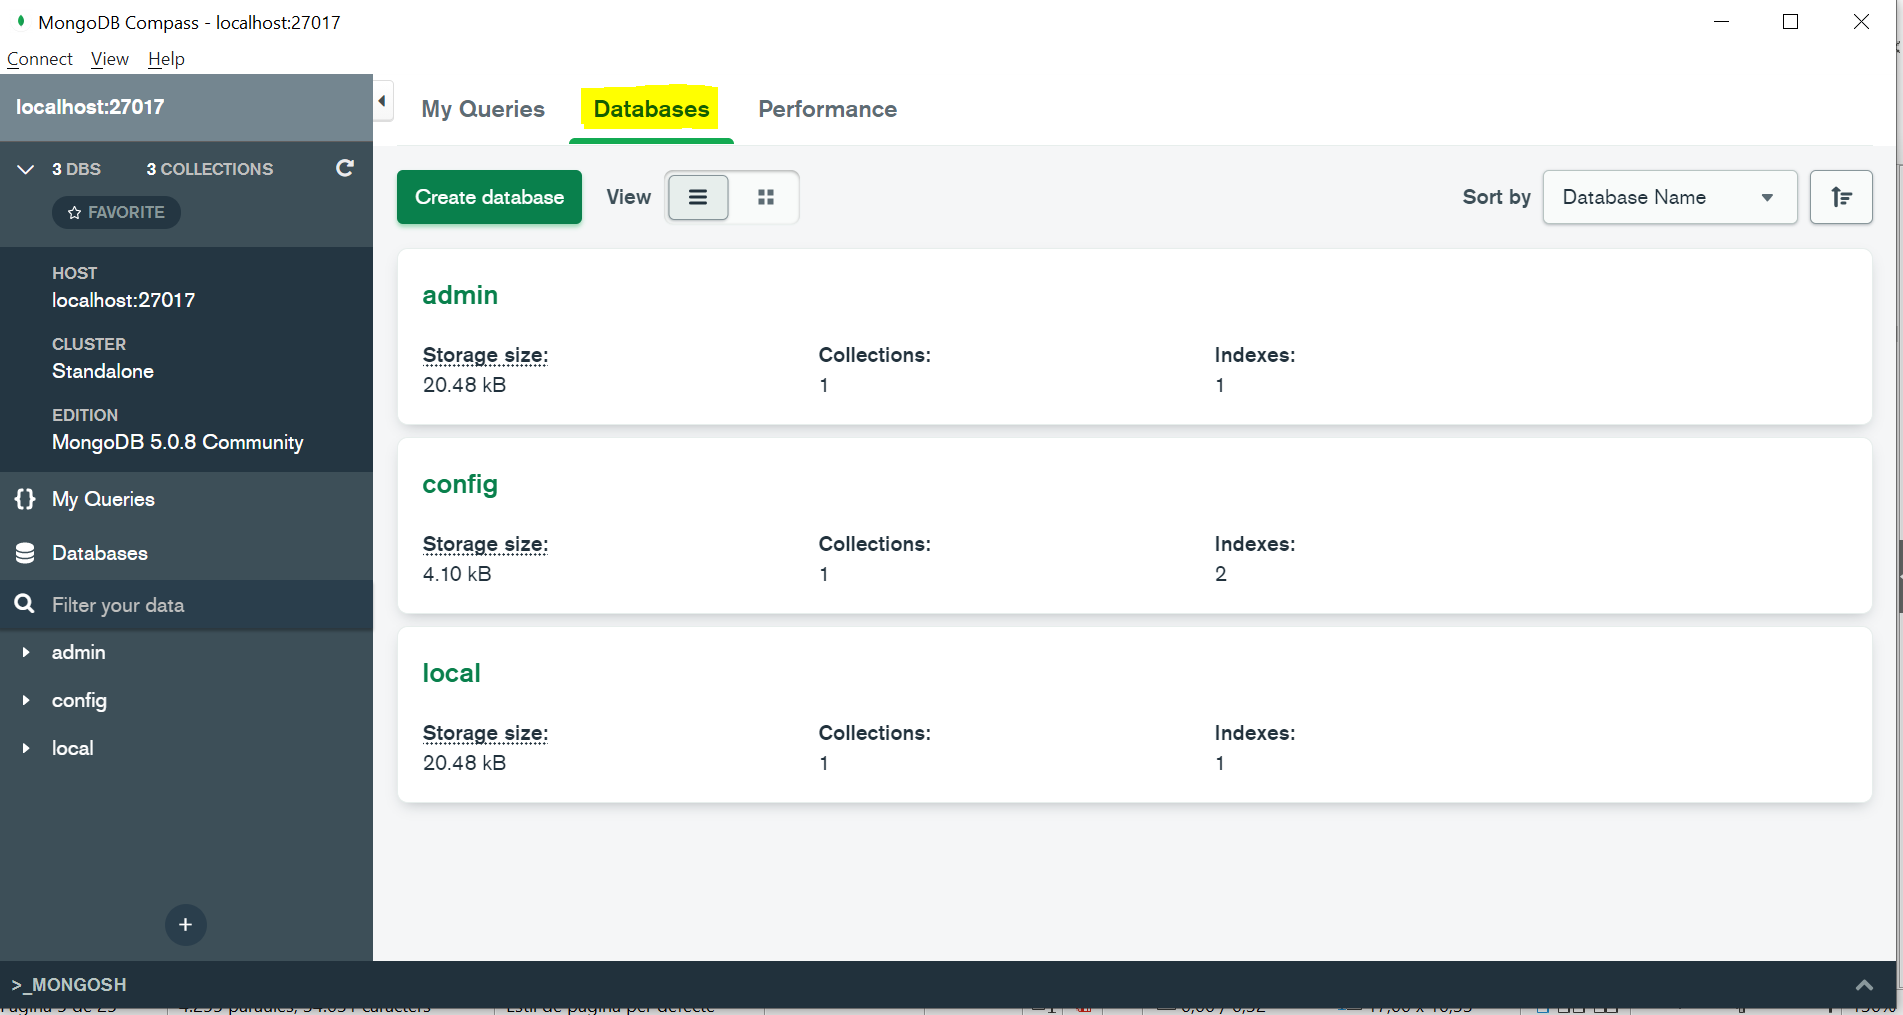Click the Databases stack icon in sidebar
The image size is (1903, 1015).
point(25,553)
